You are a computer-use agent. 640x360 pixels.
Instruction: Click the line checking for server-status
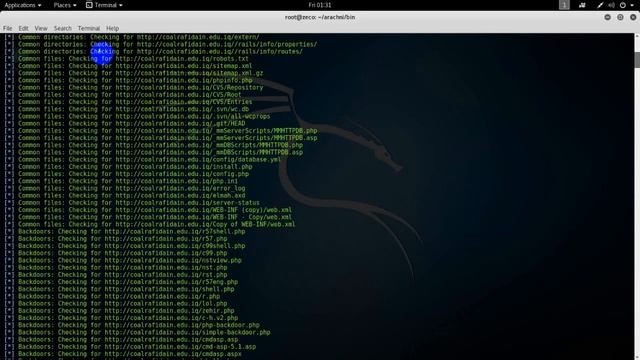(132, 202)
